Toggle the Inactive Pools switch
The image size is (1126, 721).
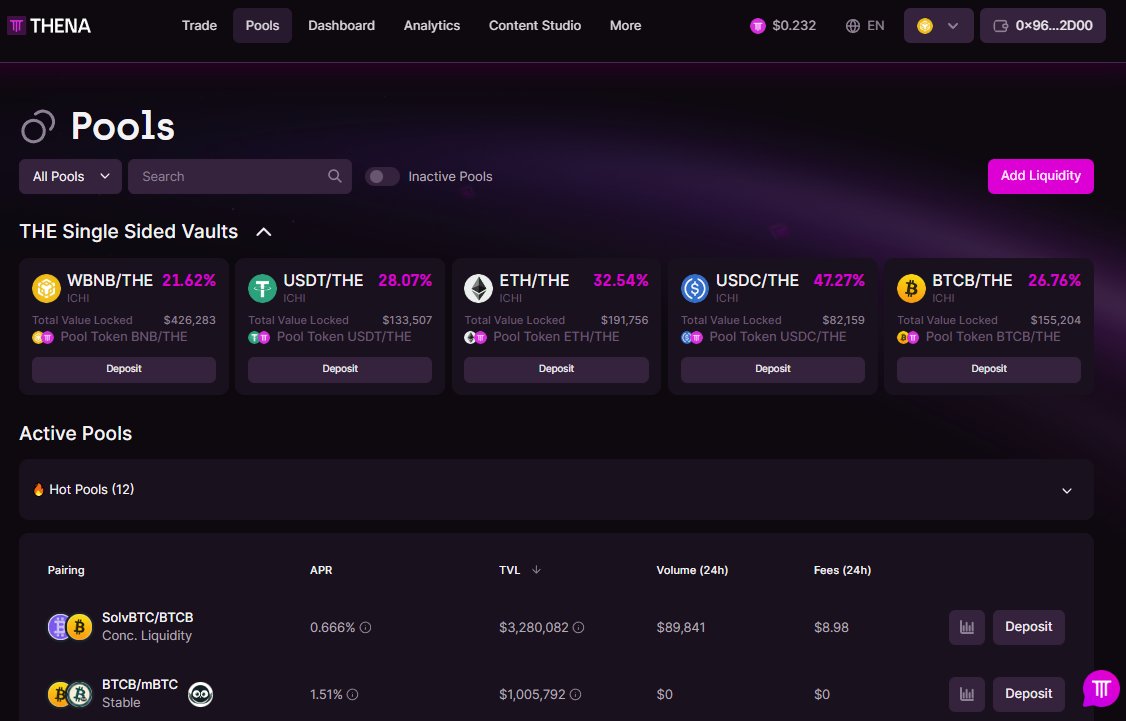[382, 177]
